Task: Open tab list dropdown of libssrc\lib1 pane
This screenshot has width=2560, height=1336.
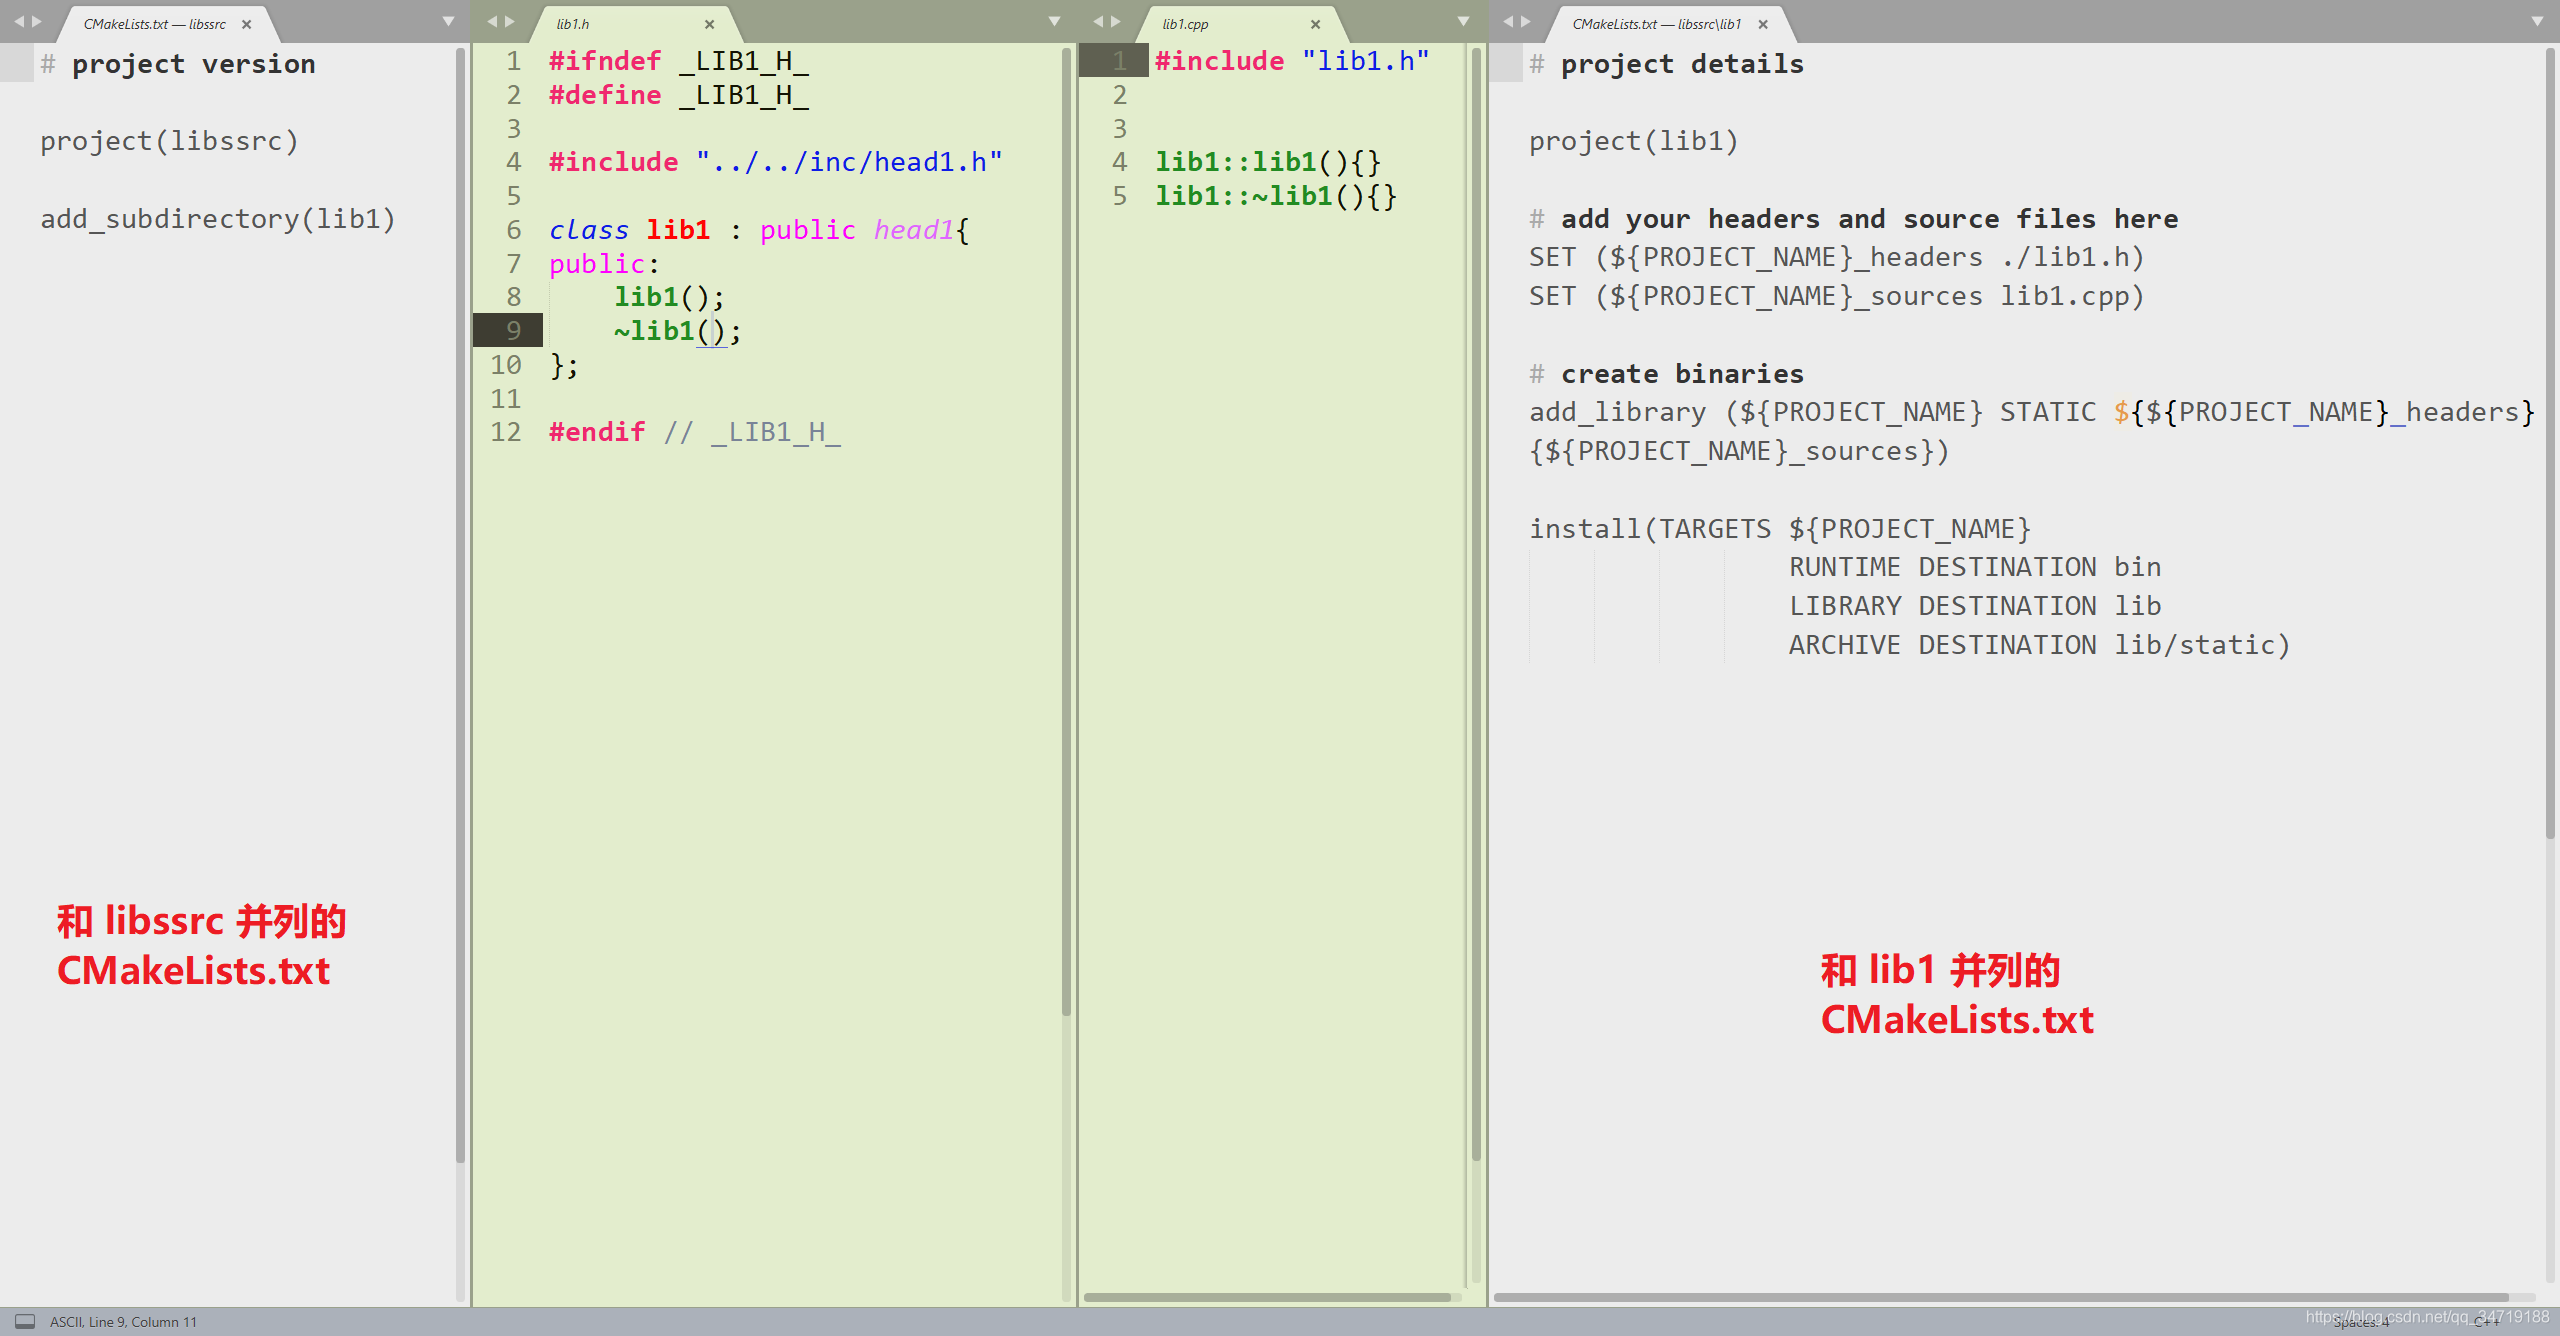Action: [2537, 21]
